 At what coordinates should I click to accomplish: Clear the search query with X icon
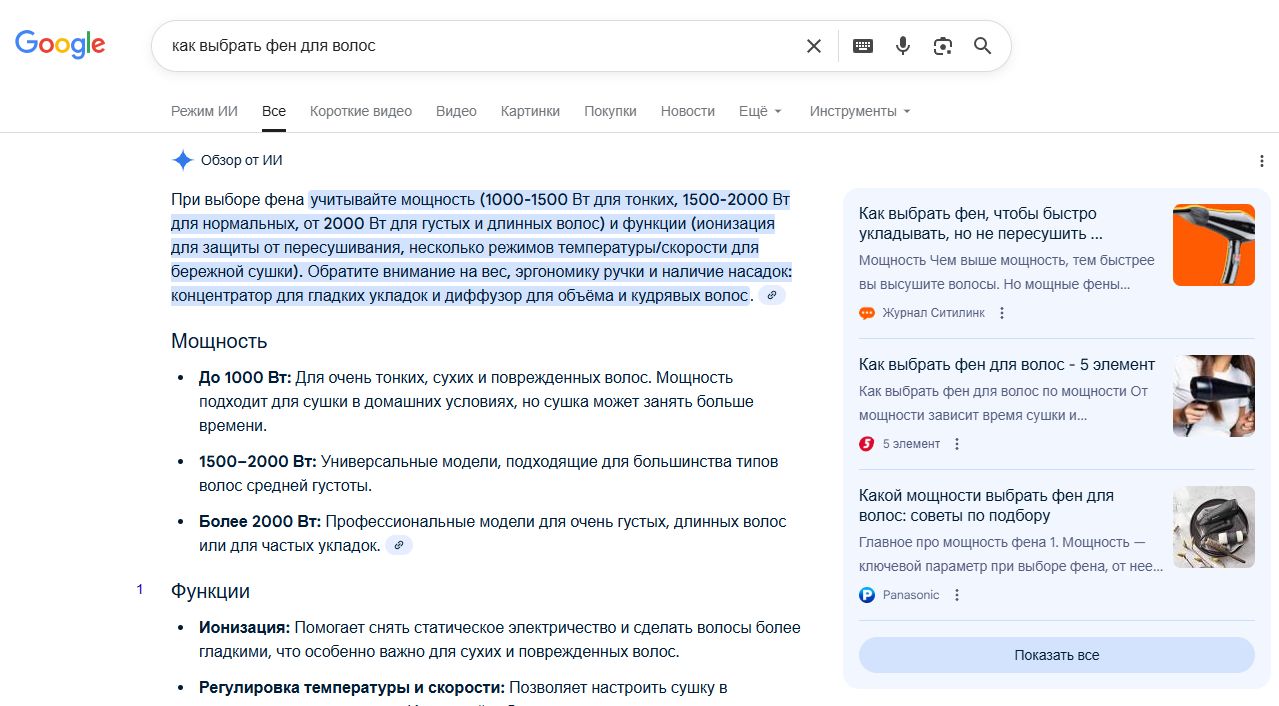(814, 46)
